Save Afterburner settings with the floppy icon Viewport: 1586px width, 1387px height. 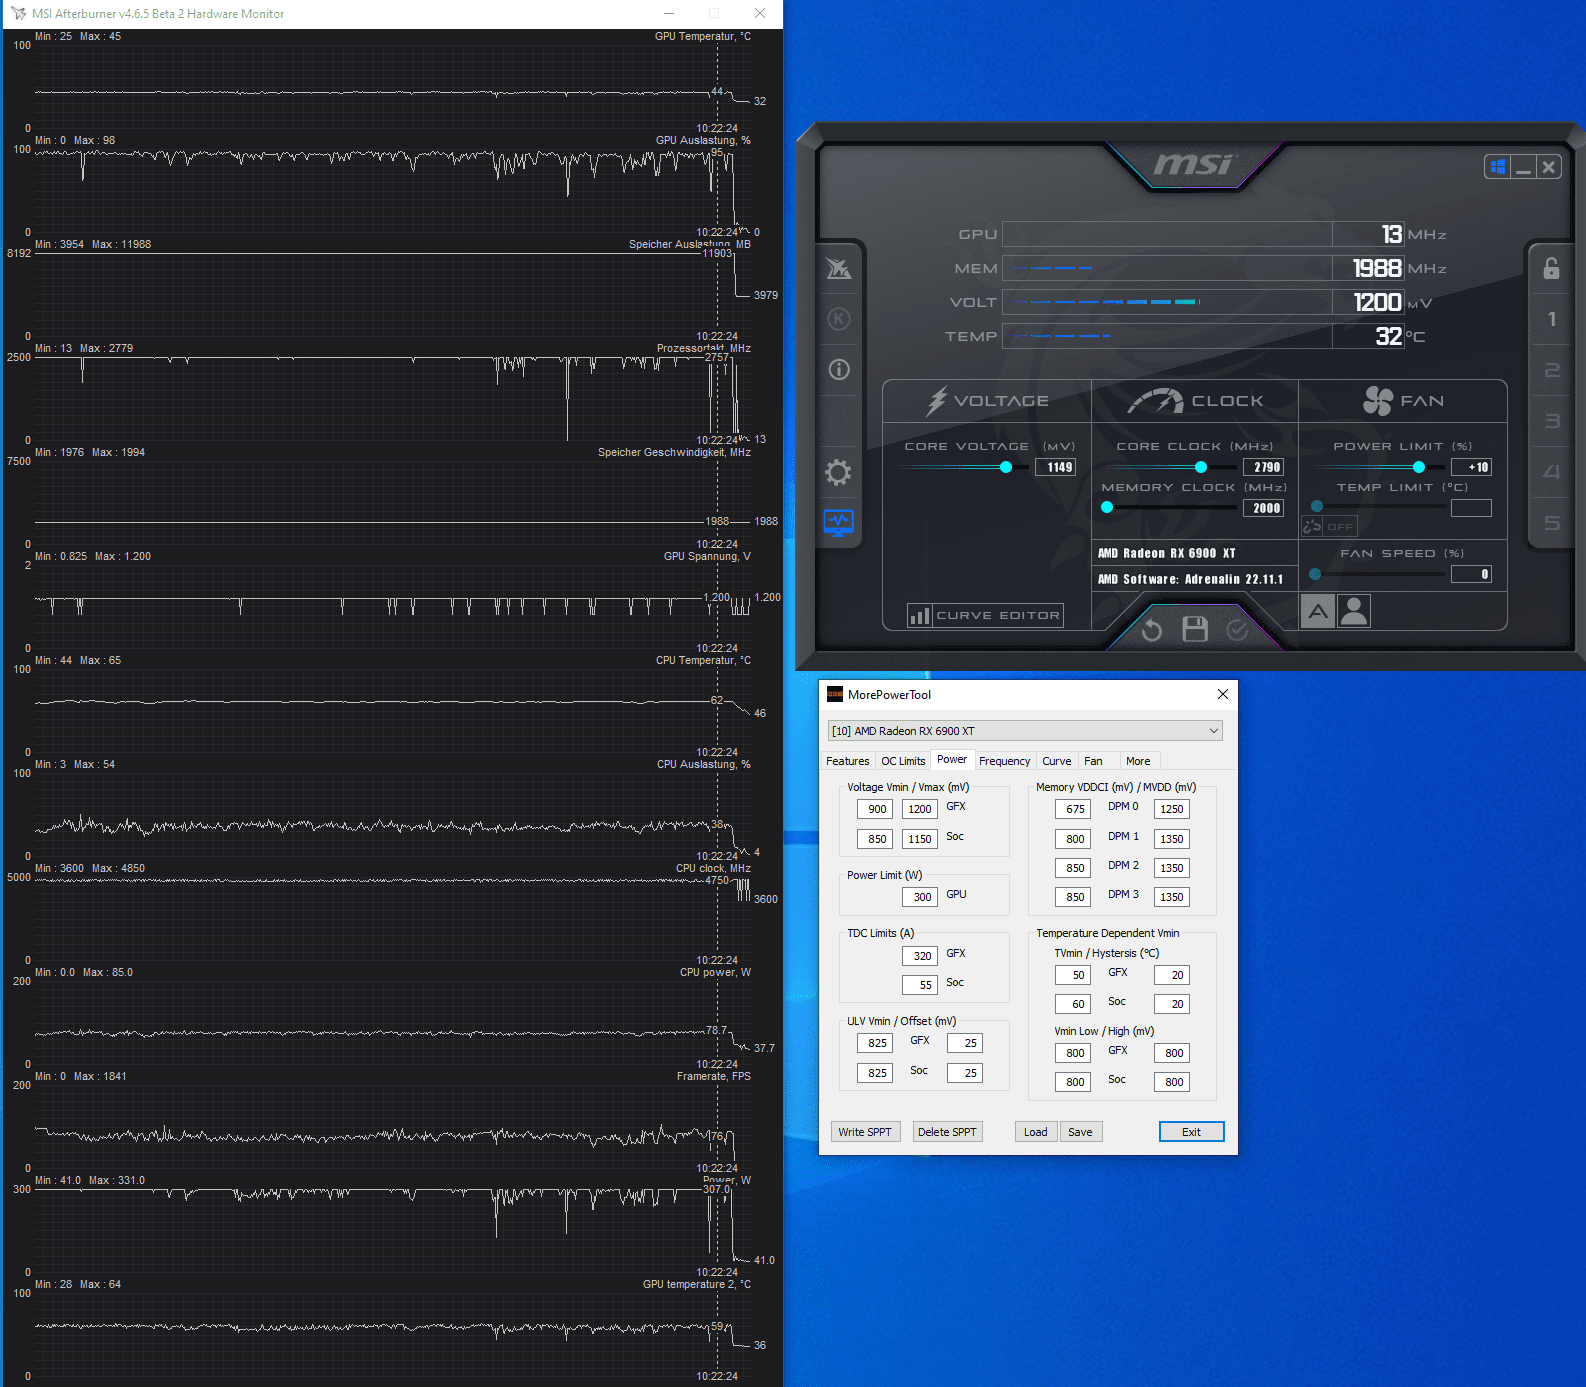pyautogui.click(x=1195, y=629)
